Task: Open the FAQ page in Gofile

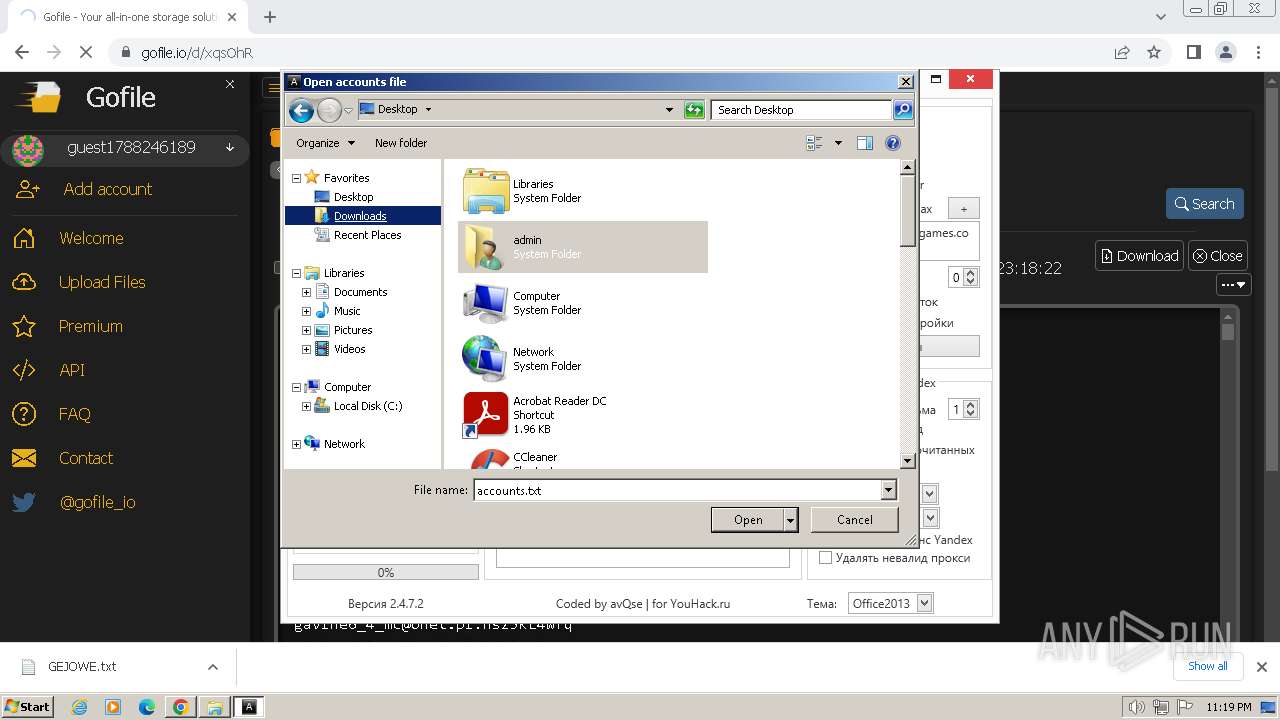Action: tap(74, 414)
